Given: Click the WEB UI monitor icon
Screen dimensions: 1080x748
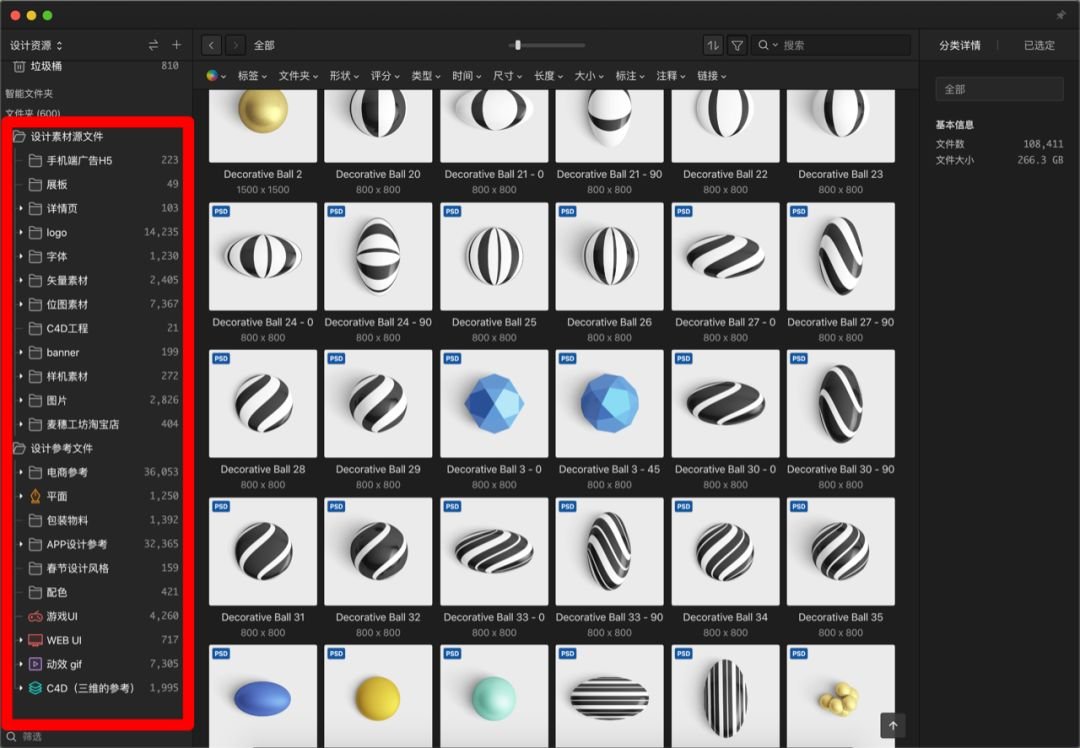Looking at the screenshot, I should point(35,641).
